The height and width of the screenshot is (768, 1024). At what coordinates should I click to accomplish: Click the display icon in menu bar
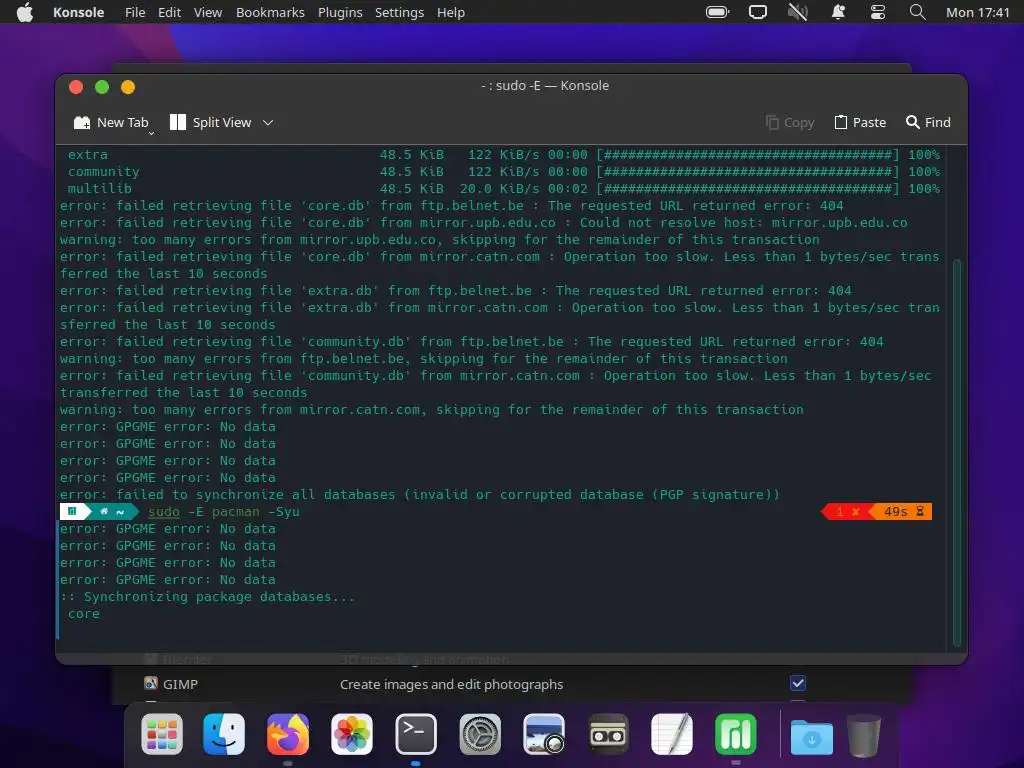[x=758, y=12]
